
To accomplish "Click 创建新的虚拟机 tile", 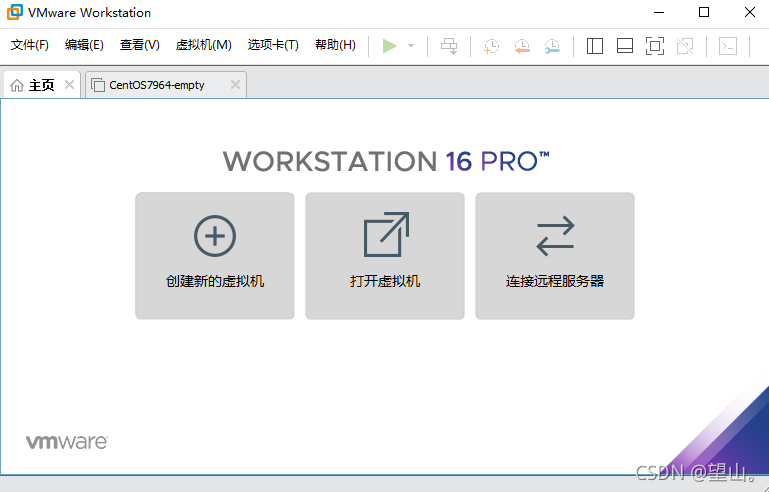I will coord(215,256).
